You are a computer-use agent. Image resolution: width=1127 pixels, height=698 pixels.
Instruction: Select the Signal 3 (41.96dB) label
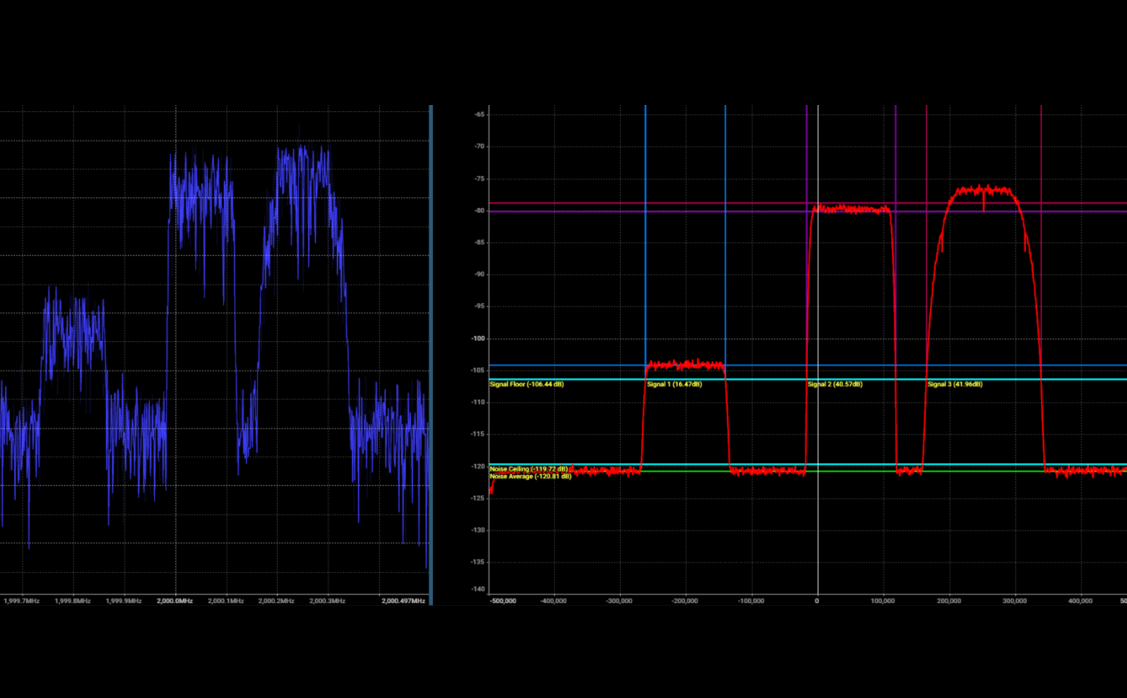pyautogui.click(x=955, y=384)
